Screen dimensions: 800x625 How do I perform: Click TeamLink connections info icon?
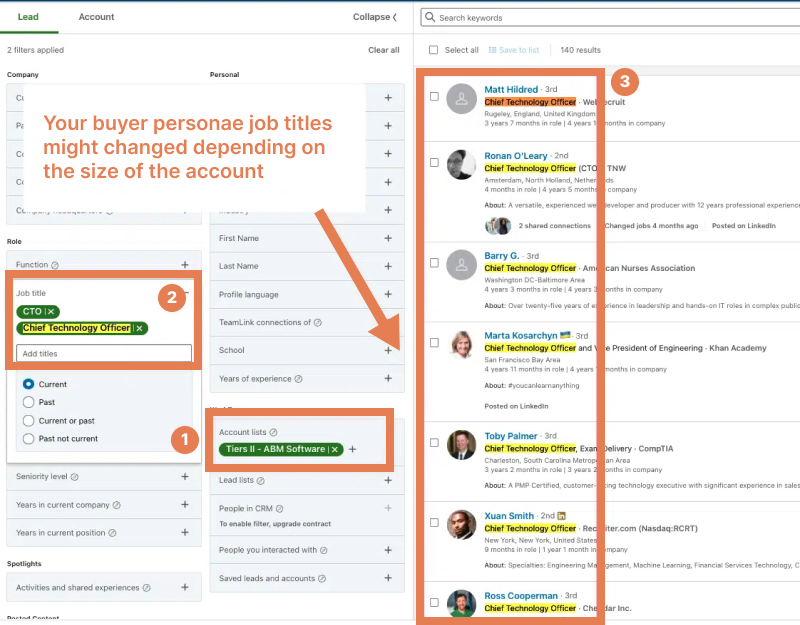click(317, 322)
